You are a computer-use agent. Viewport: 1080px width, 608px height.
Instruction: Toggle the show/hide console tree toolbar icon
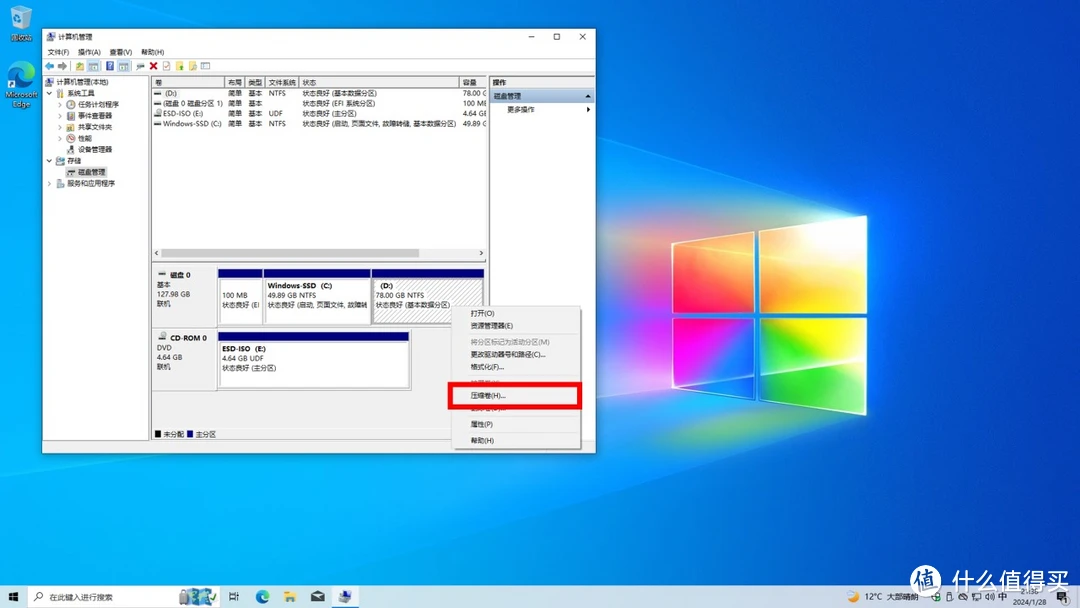click(94, 66)
